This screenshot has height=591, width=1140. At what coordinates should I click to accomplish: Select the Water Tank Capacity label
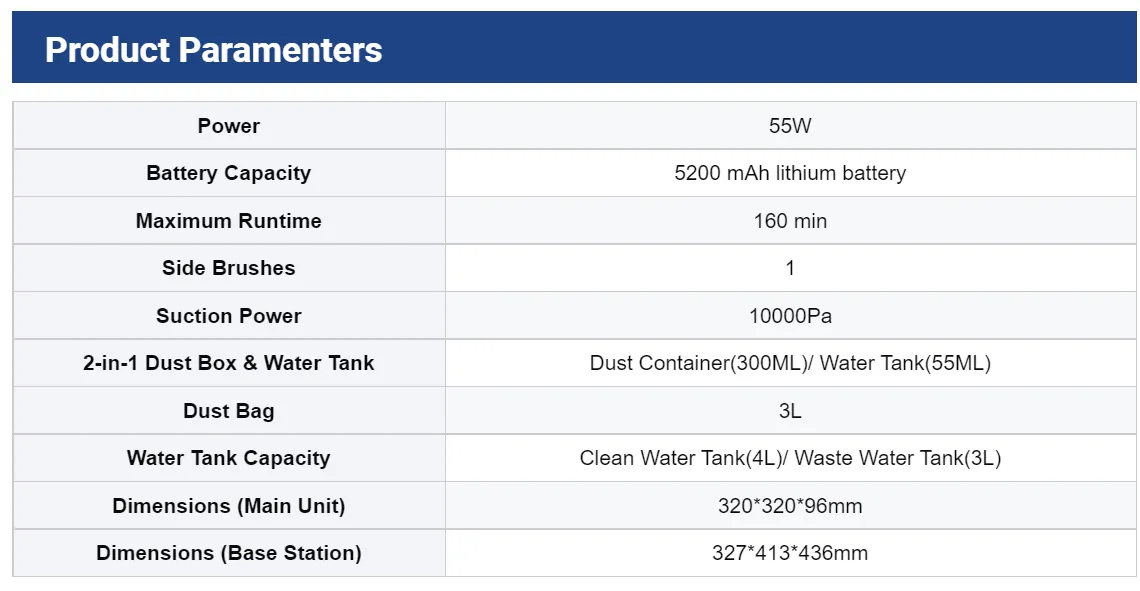point(229,458)
